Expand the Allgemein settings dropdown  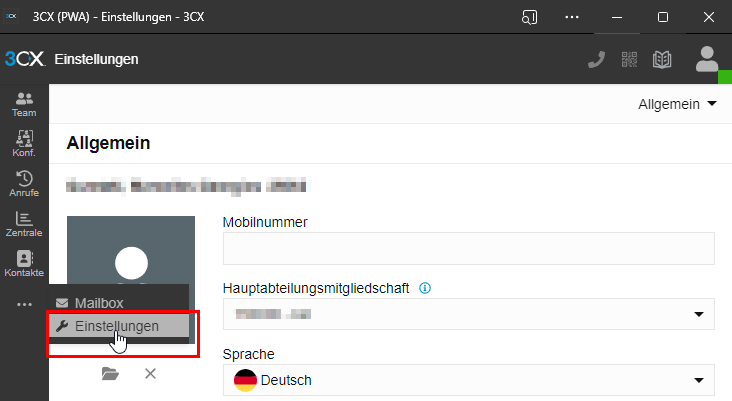point(678,104)
